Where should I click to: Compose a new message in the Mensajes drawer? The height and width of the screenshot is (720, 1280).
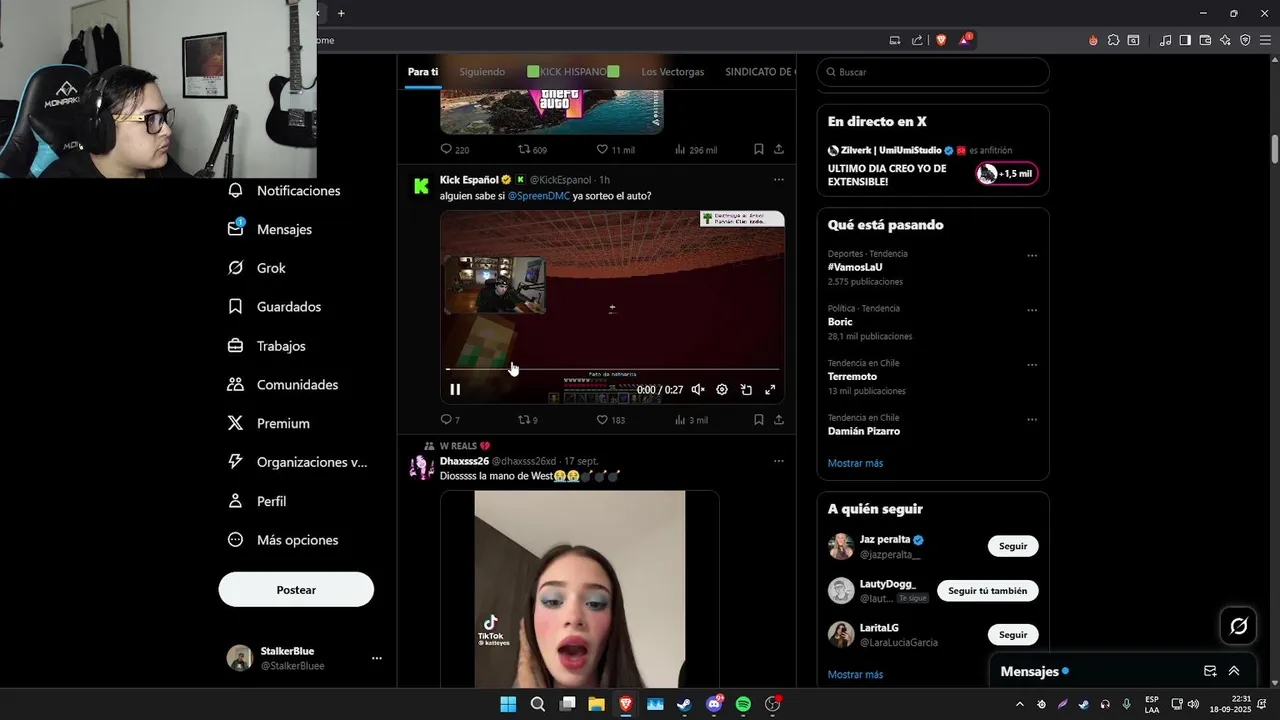click(x=1210, y=671)
